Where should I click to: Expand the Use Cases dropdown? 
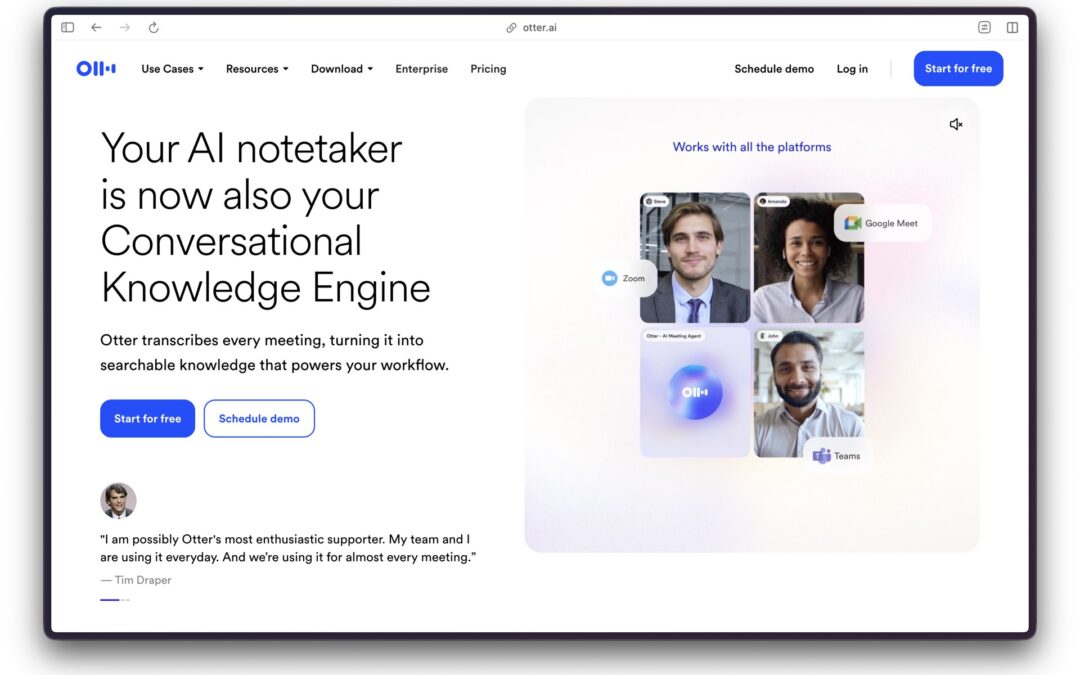(172, 69)
